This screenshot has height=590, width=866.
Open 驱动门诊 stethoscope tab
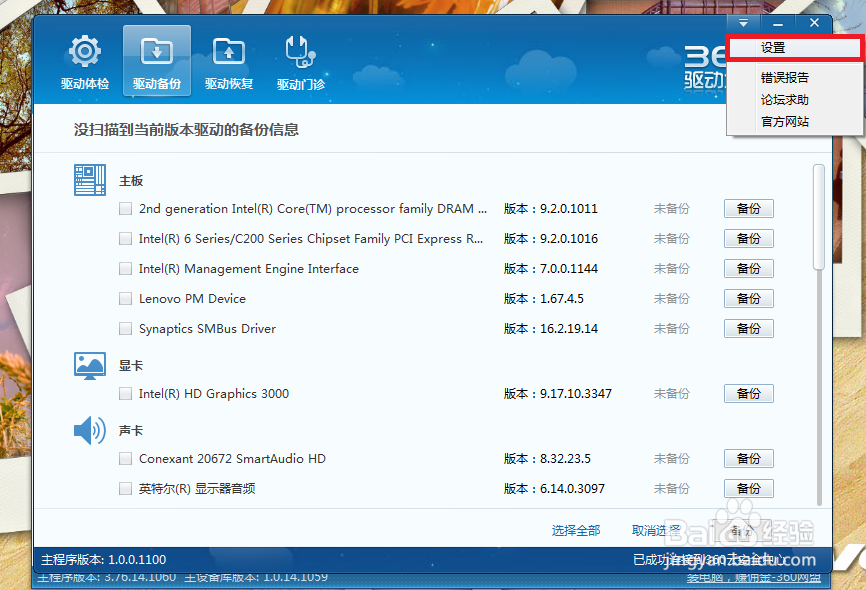click(300, 61)
